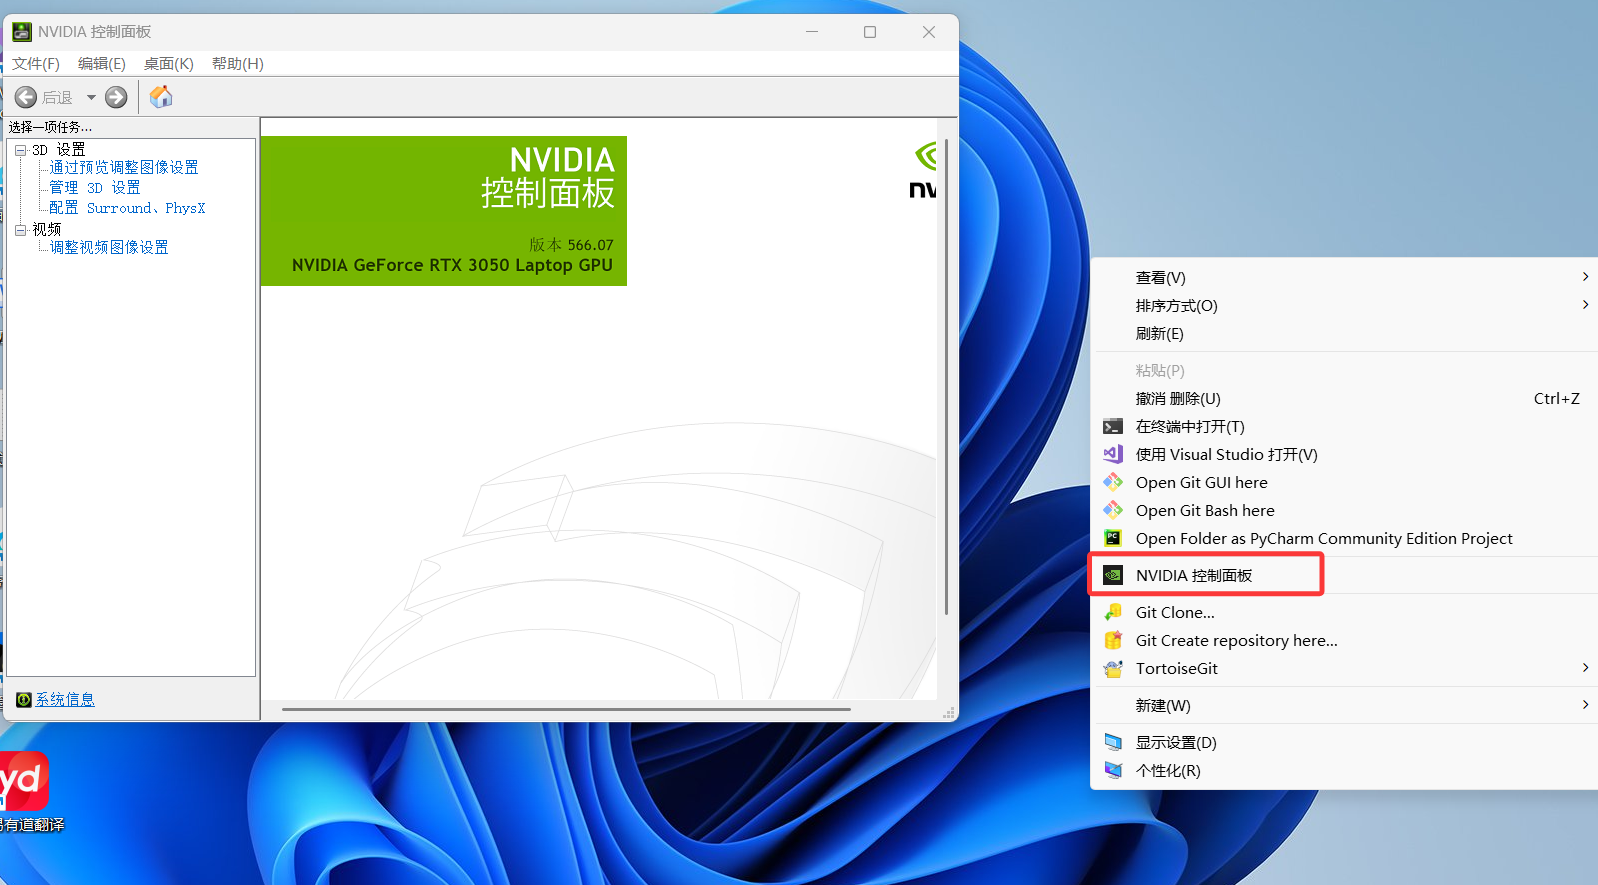
Task: Click the vertical scrollbar in NVIDIA panel
Action: (946, 376)
